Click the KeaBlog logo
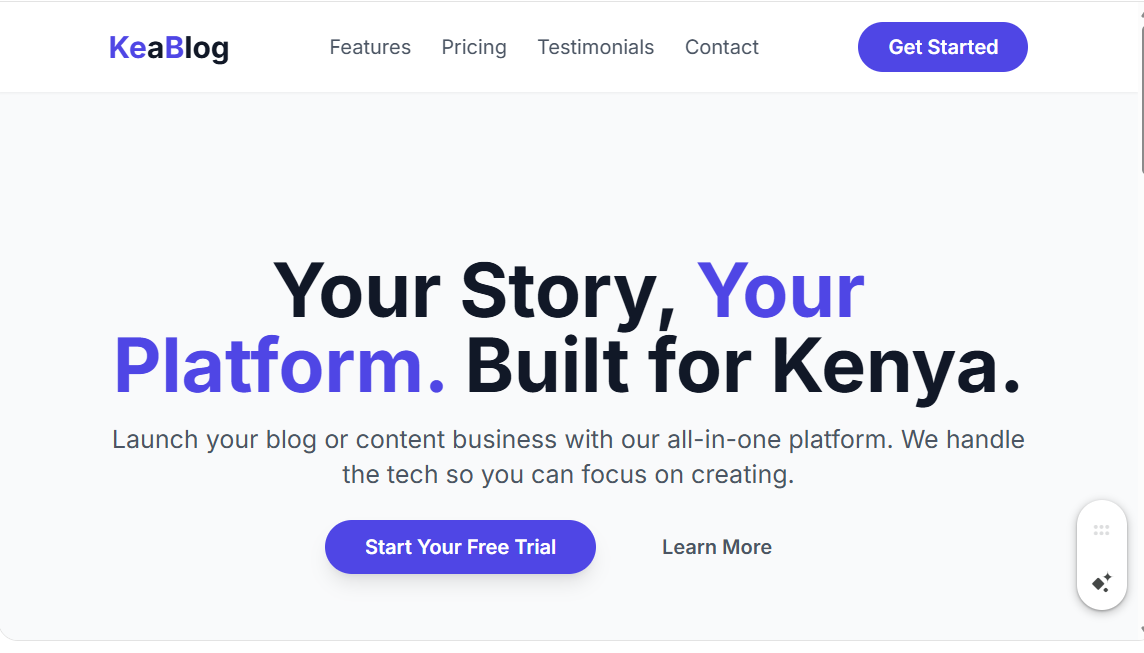This screenshot has width=1144, height=653. point(168,47)
